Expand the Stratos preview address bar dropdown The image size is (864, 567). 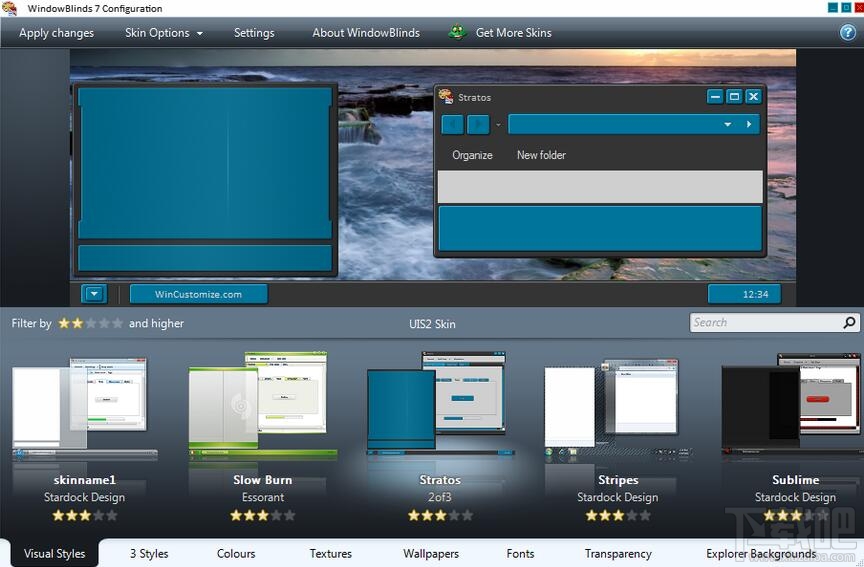click(x=727, y=125)
